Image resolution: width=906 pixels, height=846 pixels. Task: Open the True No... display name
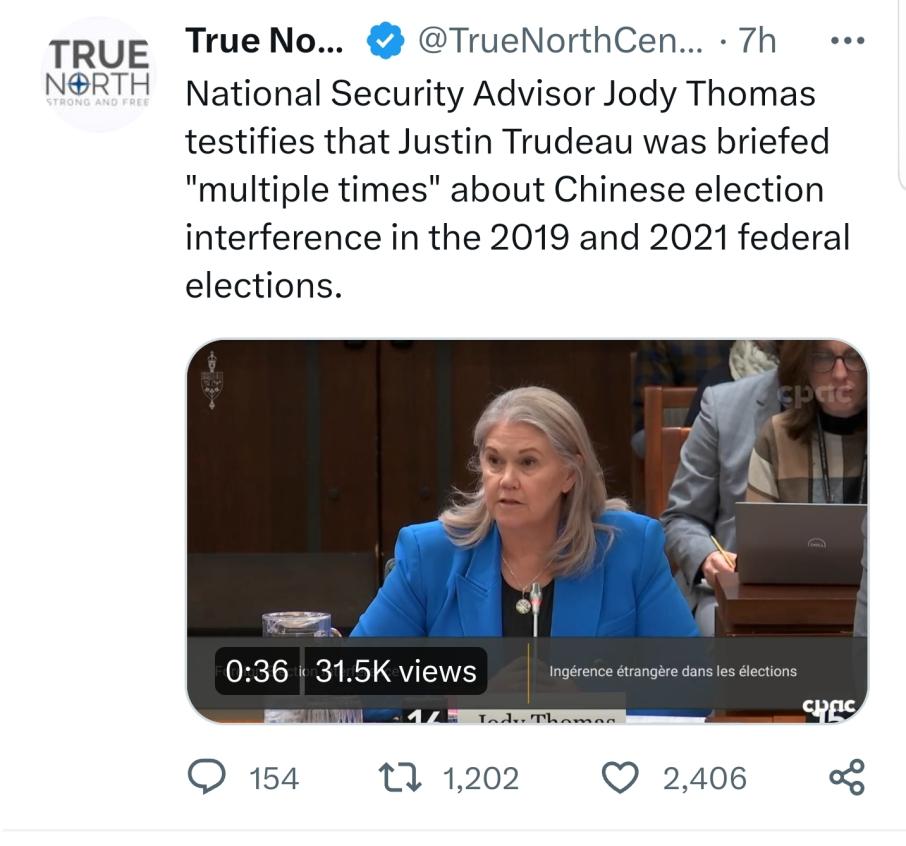265,41
